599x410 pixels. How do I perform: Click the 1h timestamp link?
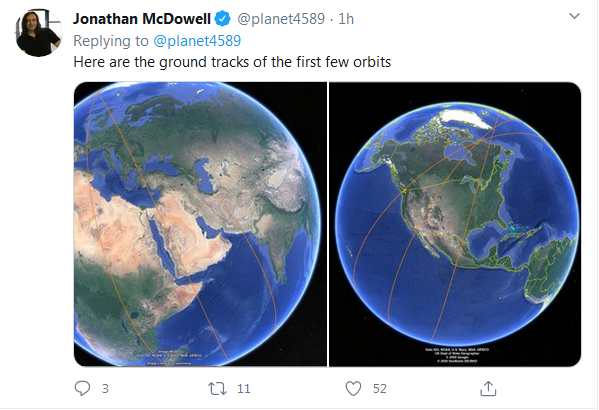click(x=346, y=19)
